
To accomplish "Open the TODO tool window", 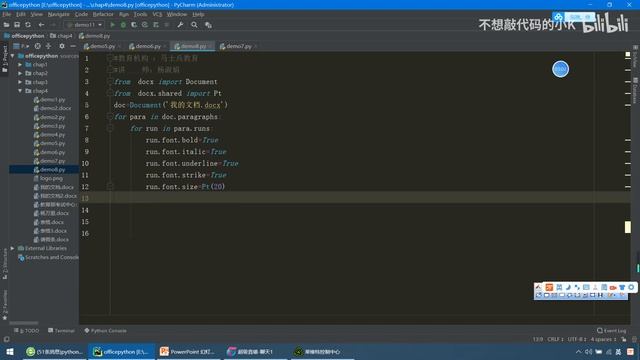I will pos(27,331).
